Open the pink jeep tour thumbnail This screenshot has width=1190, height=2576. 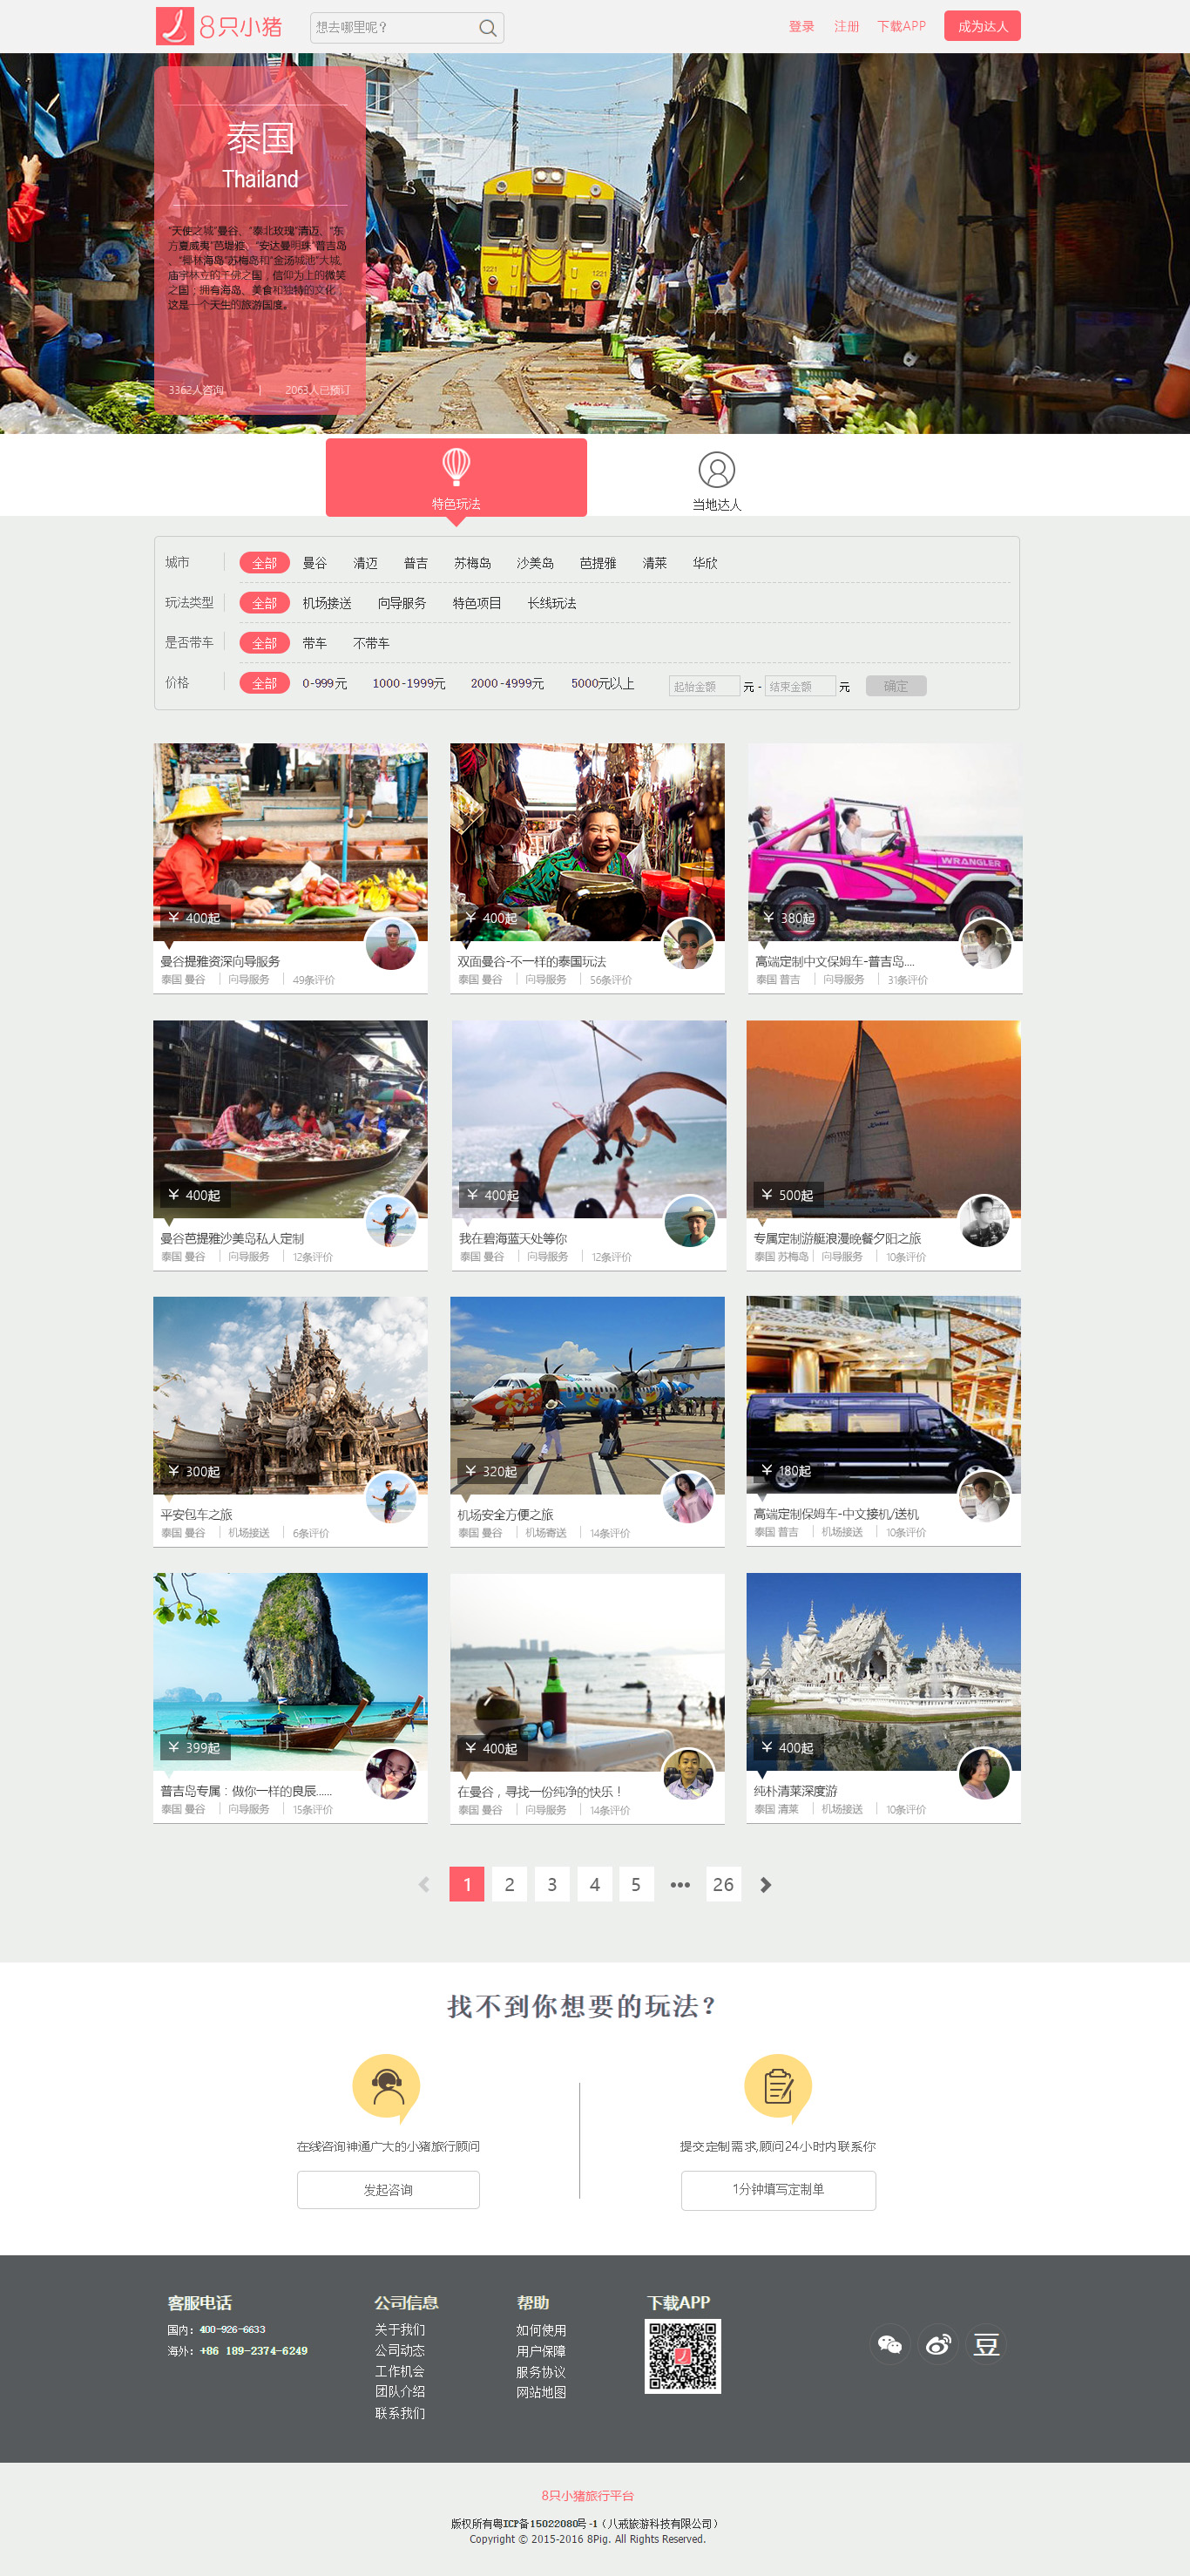click(884, 842)
